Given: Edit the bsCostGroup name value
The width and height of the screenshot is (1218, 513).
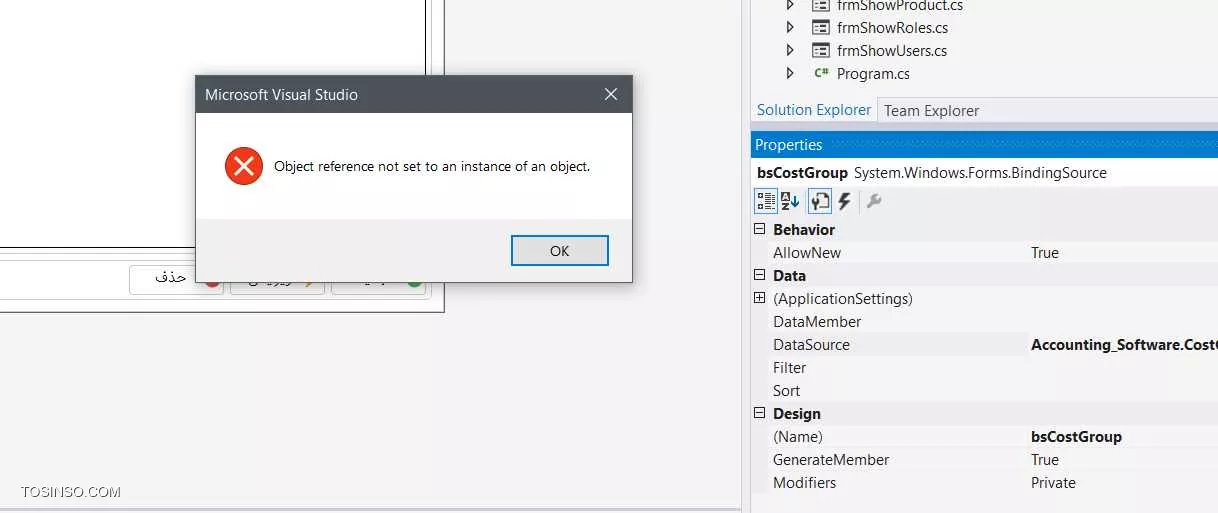Looking at the screenshot, I should pyautogui.click(x=1076, y=437).
